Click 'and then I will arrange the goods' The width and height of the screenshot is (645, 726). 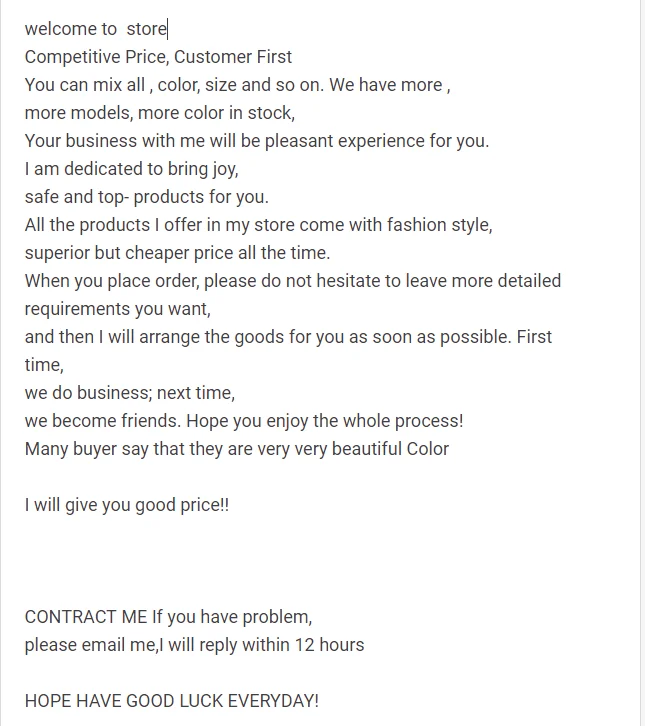coord(288,337)
